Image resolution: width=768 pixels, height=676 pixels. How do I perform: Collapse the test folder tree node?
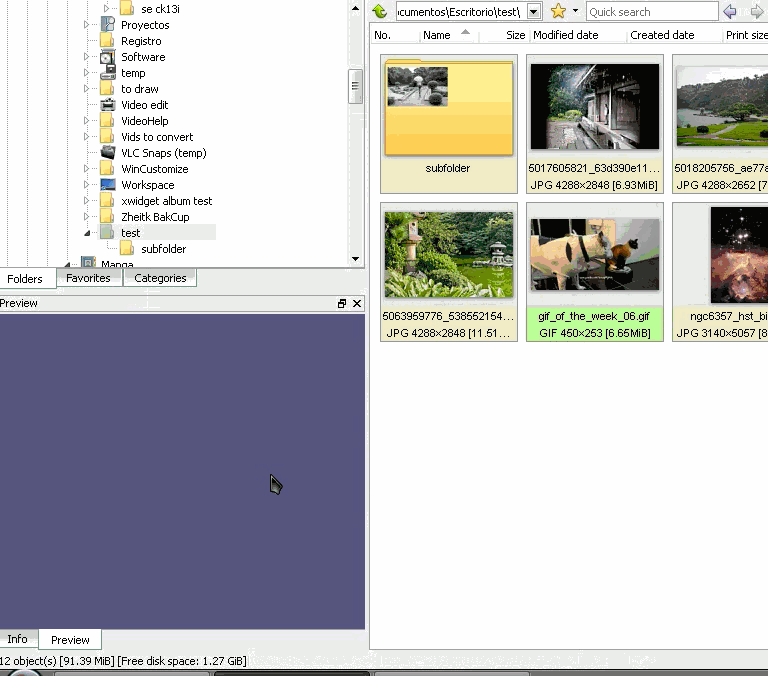coord(87,233)
